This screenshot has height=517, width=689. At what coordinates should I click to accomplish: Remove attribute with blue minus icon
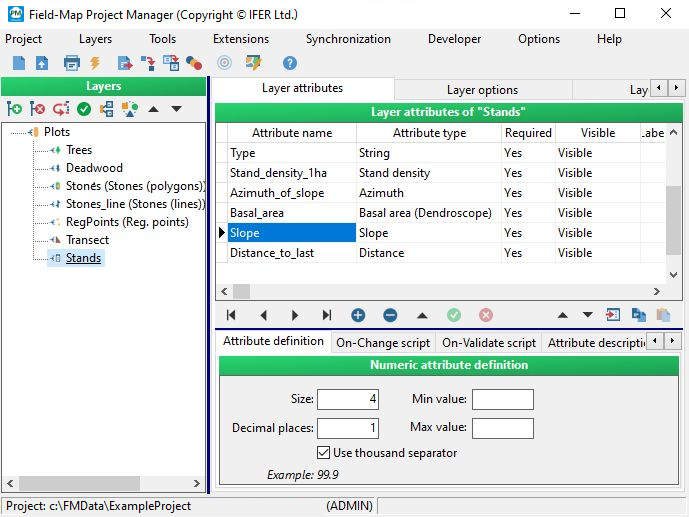[x=390, y=315]
